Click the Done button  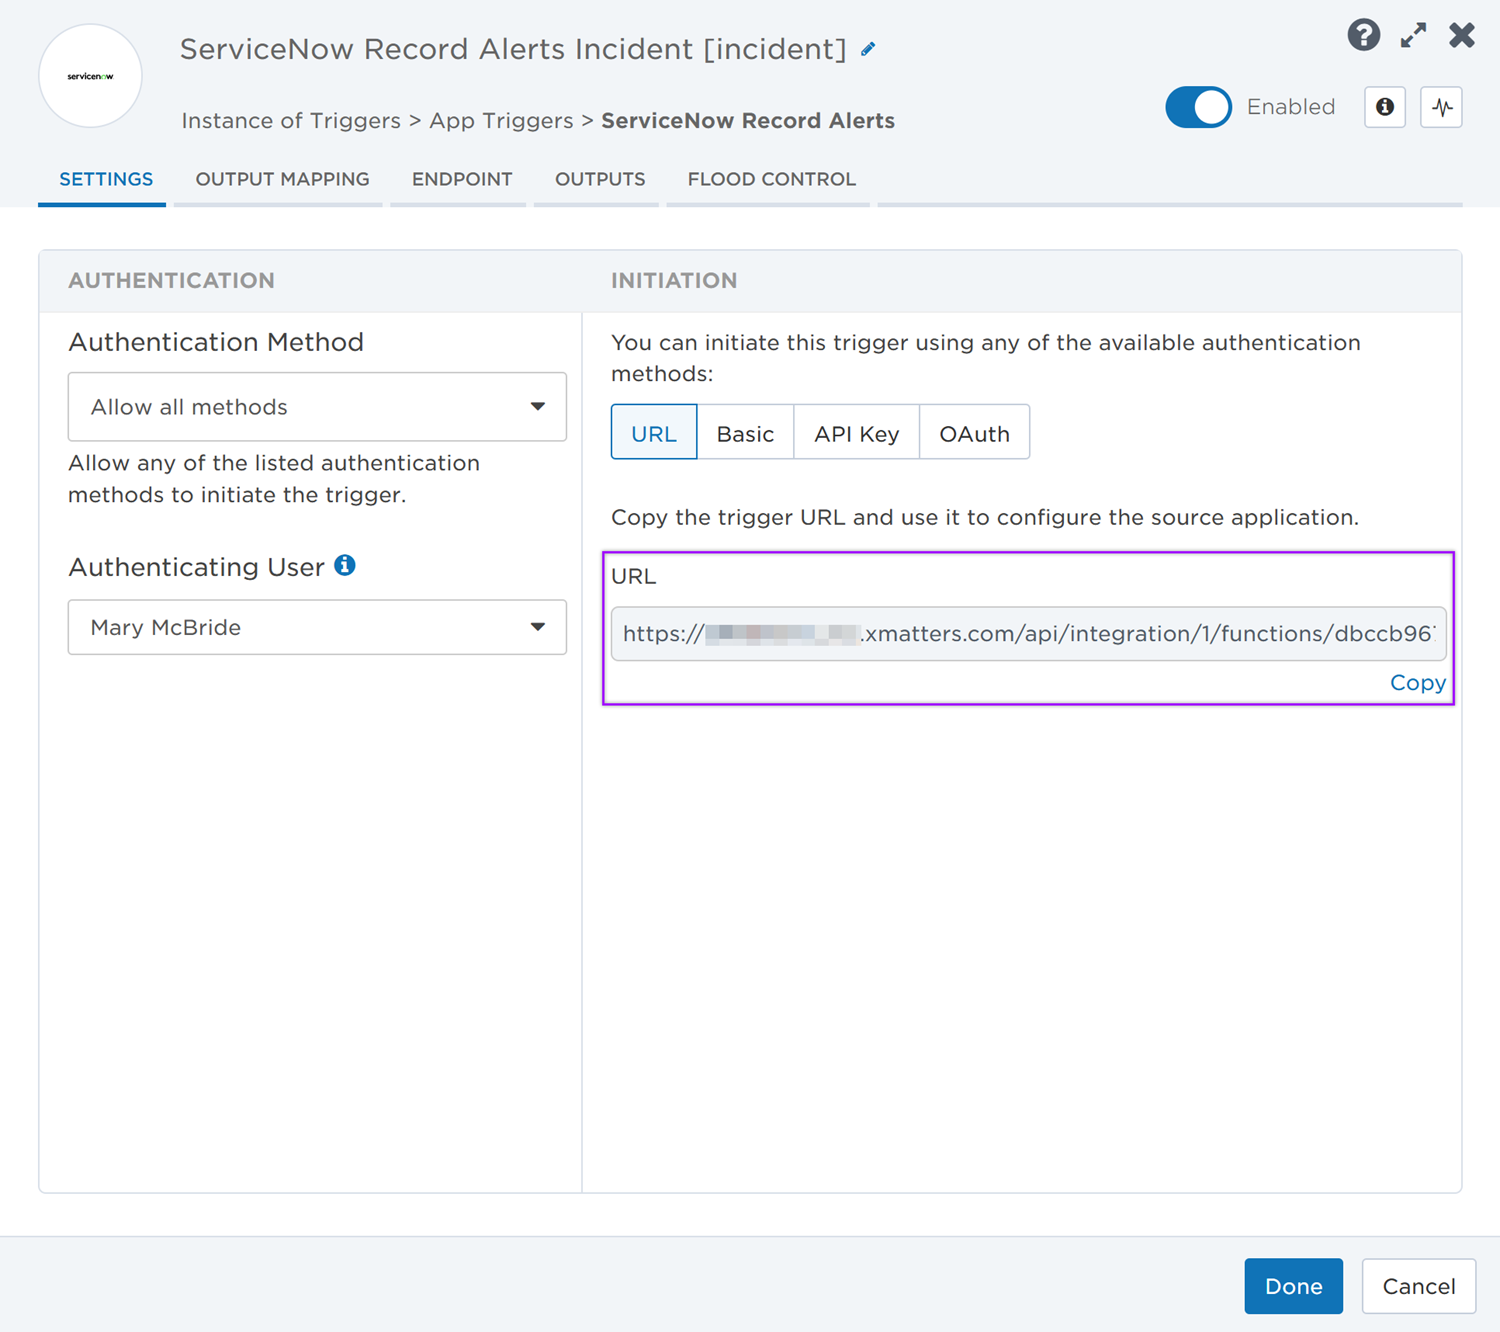click(x=1293, y=1286)
